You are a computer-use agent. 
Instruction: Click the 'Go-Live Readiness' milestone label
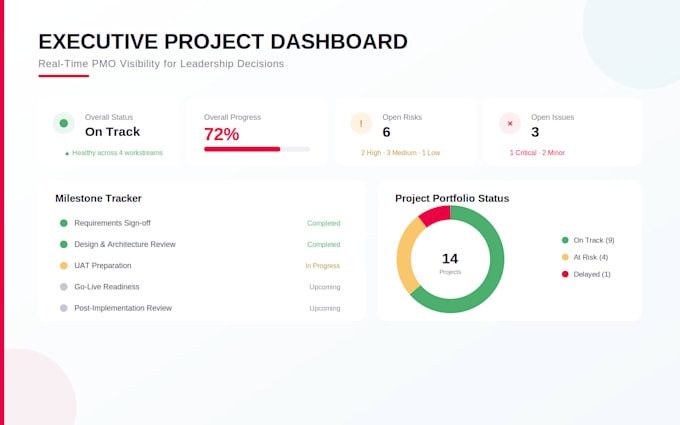coord(107,287)
